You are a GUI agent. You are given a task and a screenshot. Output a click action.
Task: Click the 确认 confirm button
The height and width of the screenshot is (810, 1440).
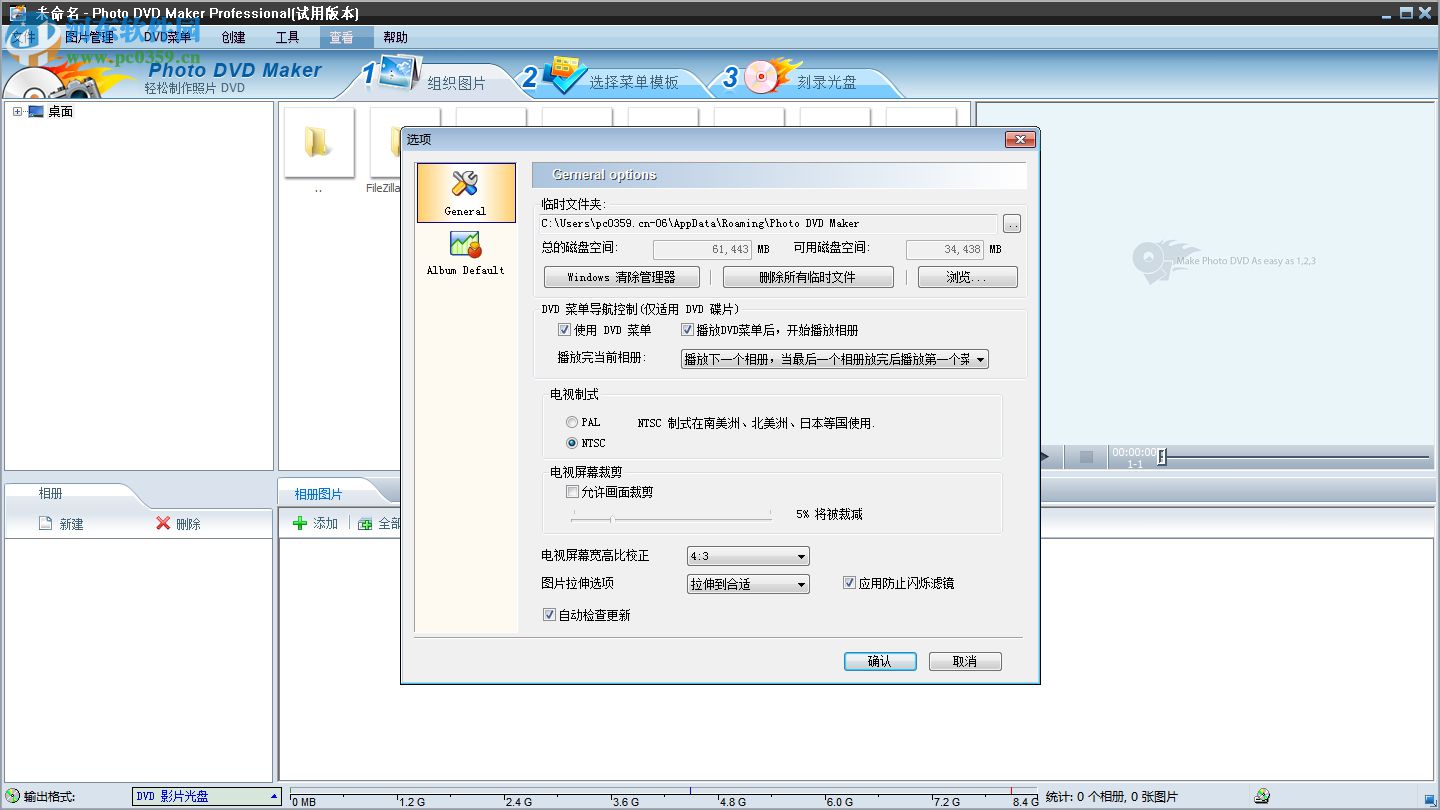[879, 661]
